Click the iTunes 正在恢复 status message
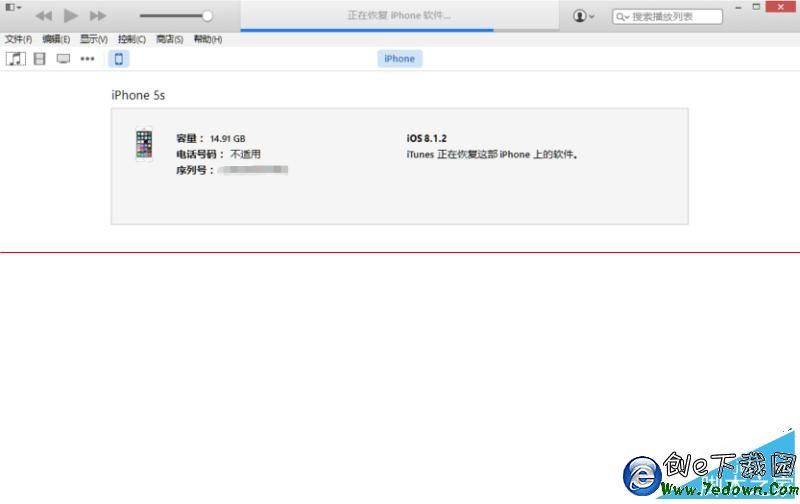The image size is (800, 504). click(x=492, y=155)
